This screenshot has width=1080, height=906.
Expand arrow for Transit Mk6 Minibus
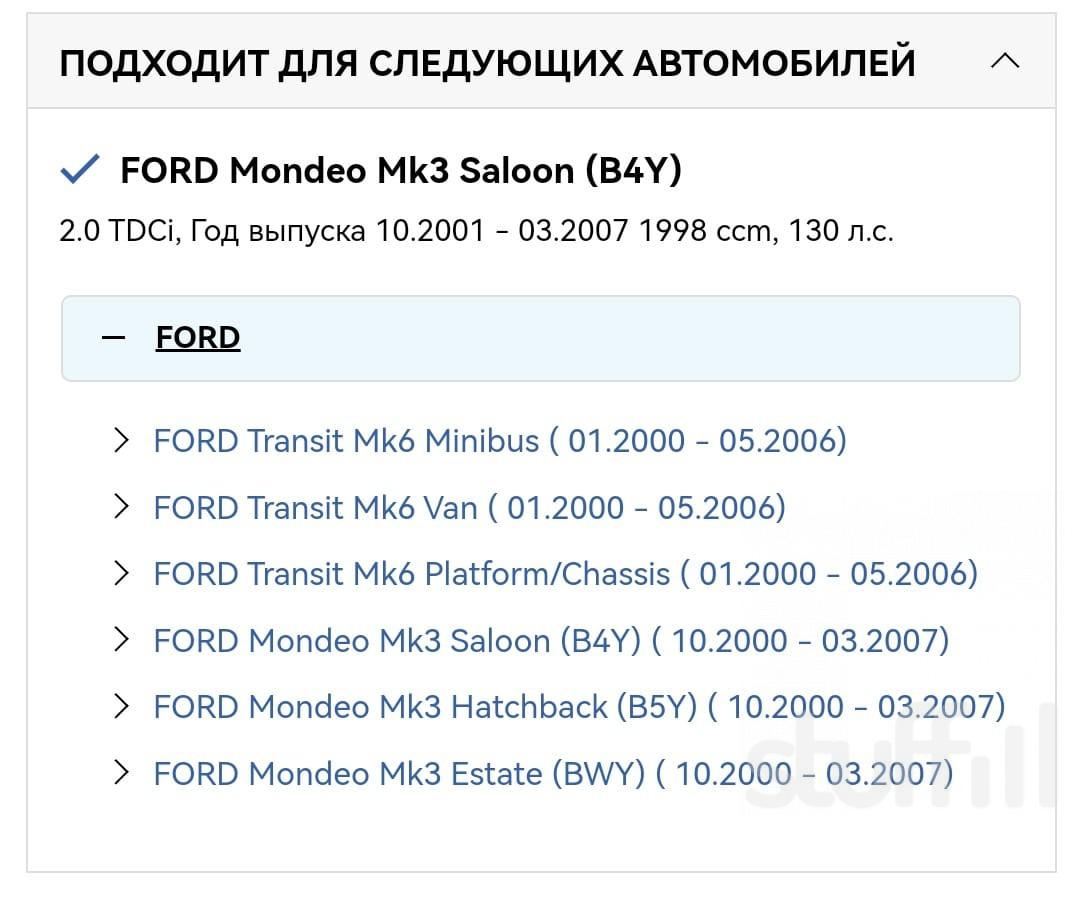122,440
